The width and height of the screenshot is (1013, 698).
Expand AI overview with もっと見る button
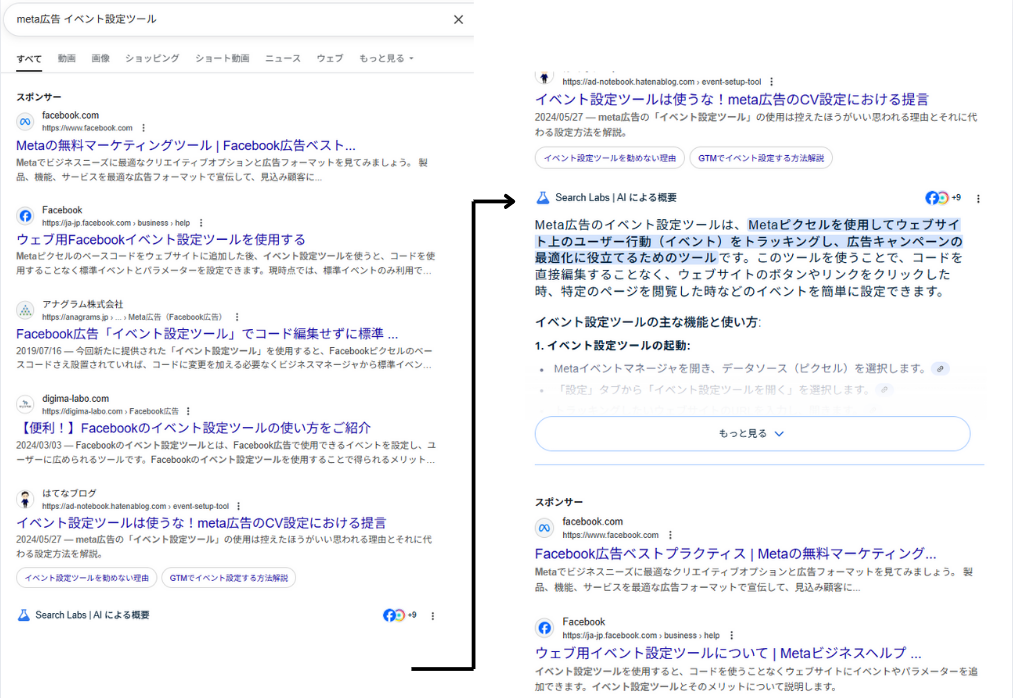752,434
